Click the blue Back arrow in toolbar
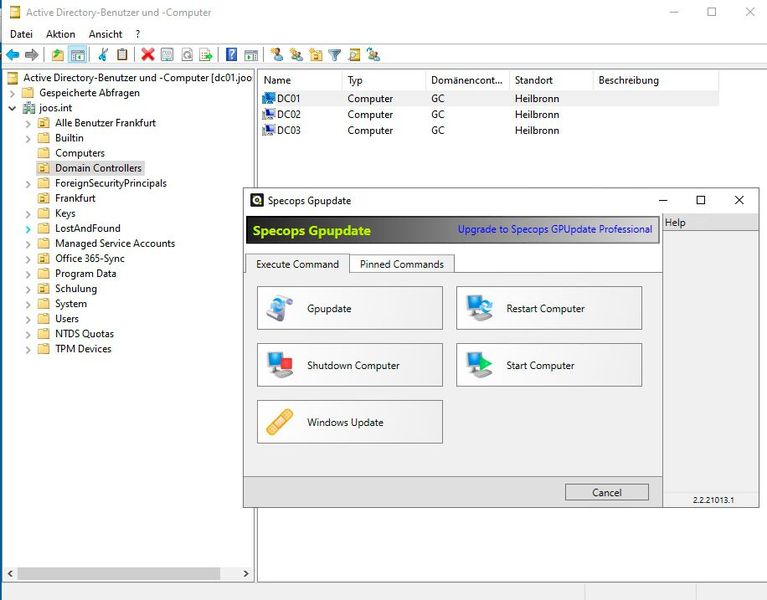Screen dimensions: 767x600 tap(13, 55)
